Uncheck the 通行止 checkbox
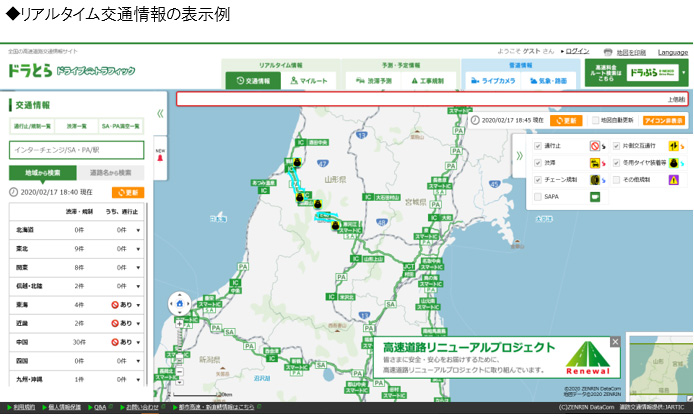This screenshot has width=694, height=416. 537,145
